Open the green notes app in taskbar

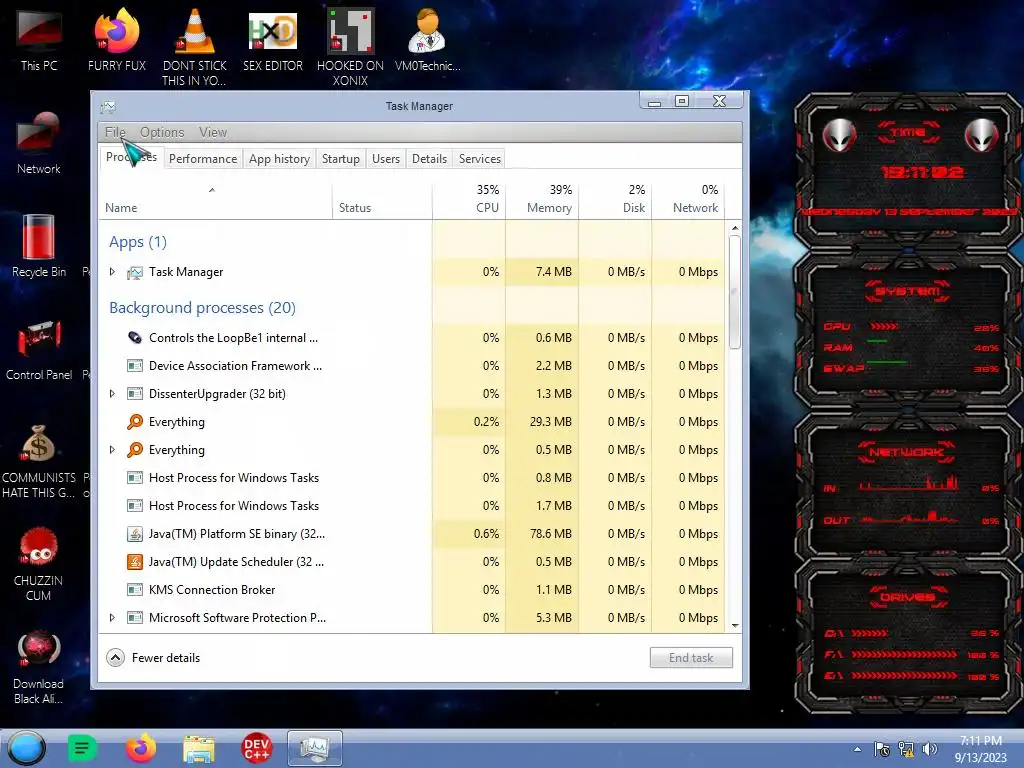tap(82, 748)
